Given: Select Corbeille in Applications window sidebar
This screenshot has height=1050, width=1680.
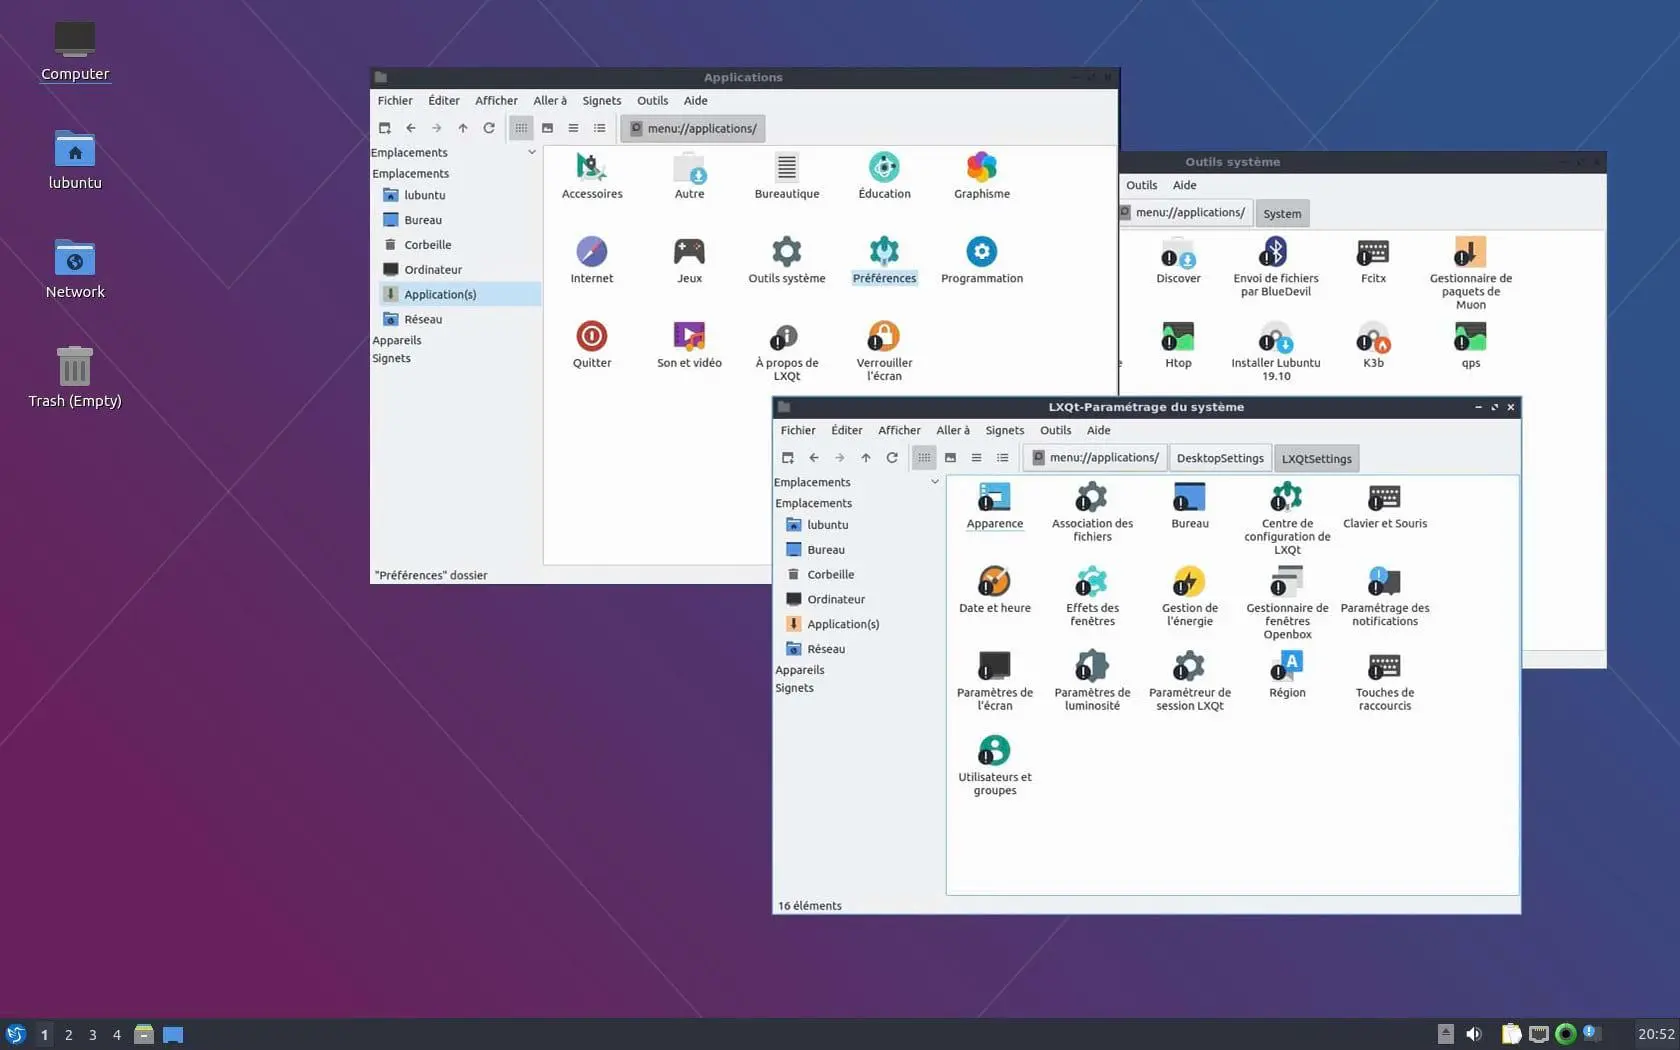Looking at the screenshot, I should (428, 245).
